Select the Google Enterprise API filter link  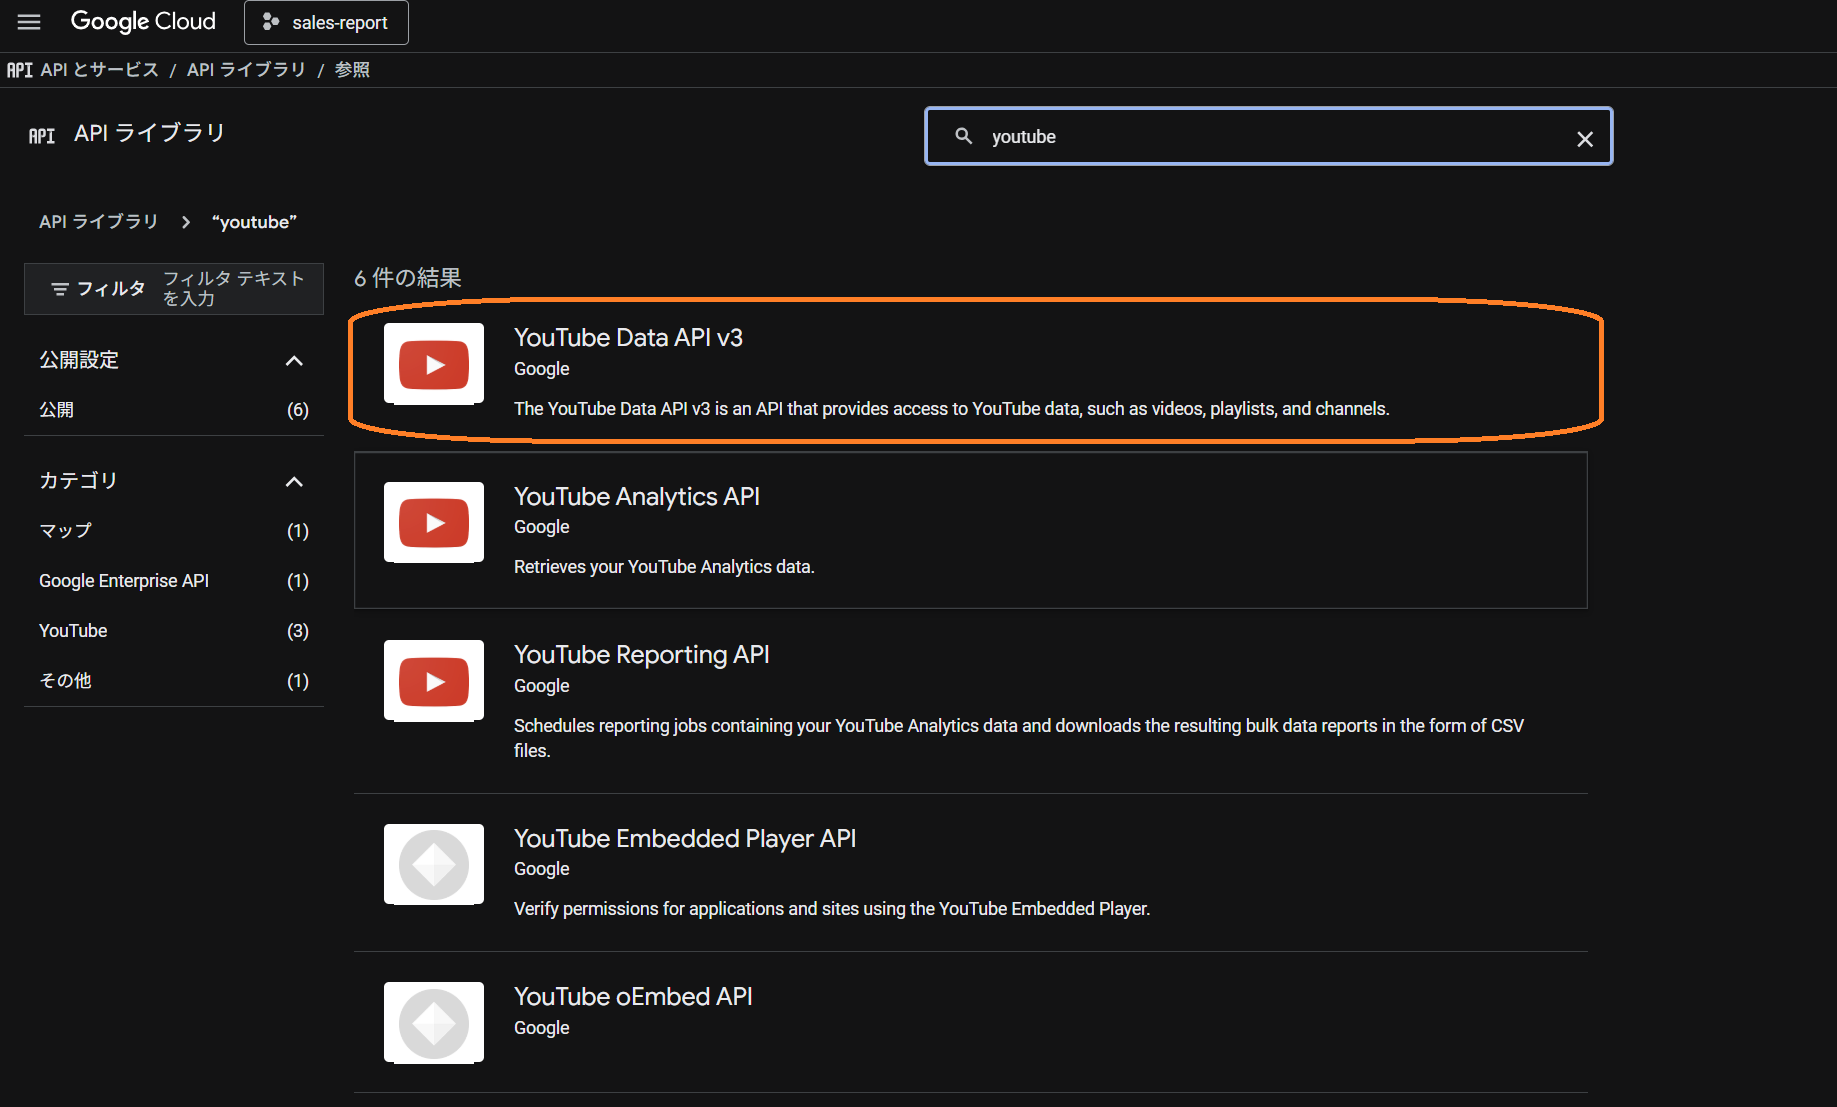click(123, 580)
